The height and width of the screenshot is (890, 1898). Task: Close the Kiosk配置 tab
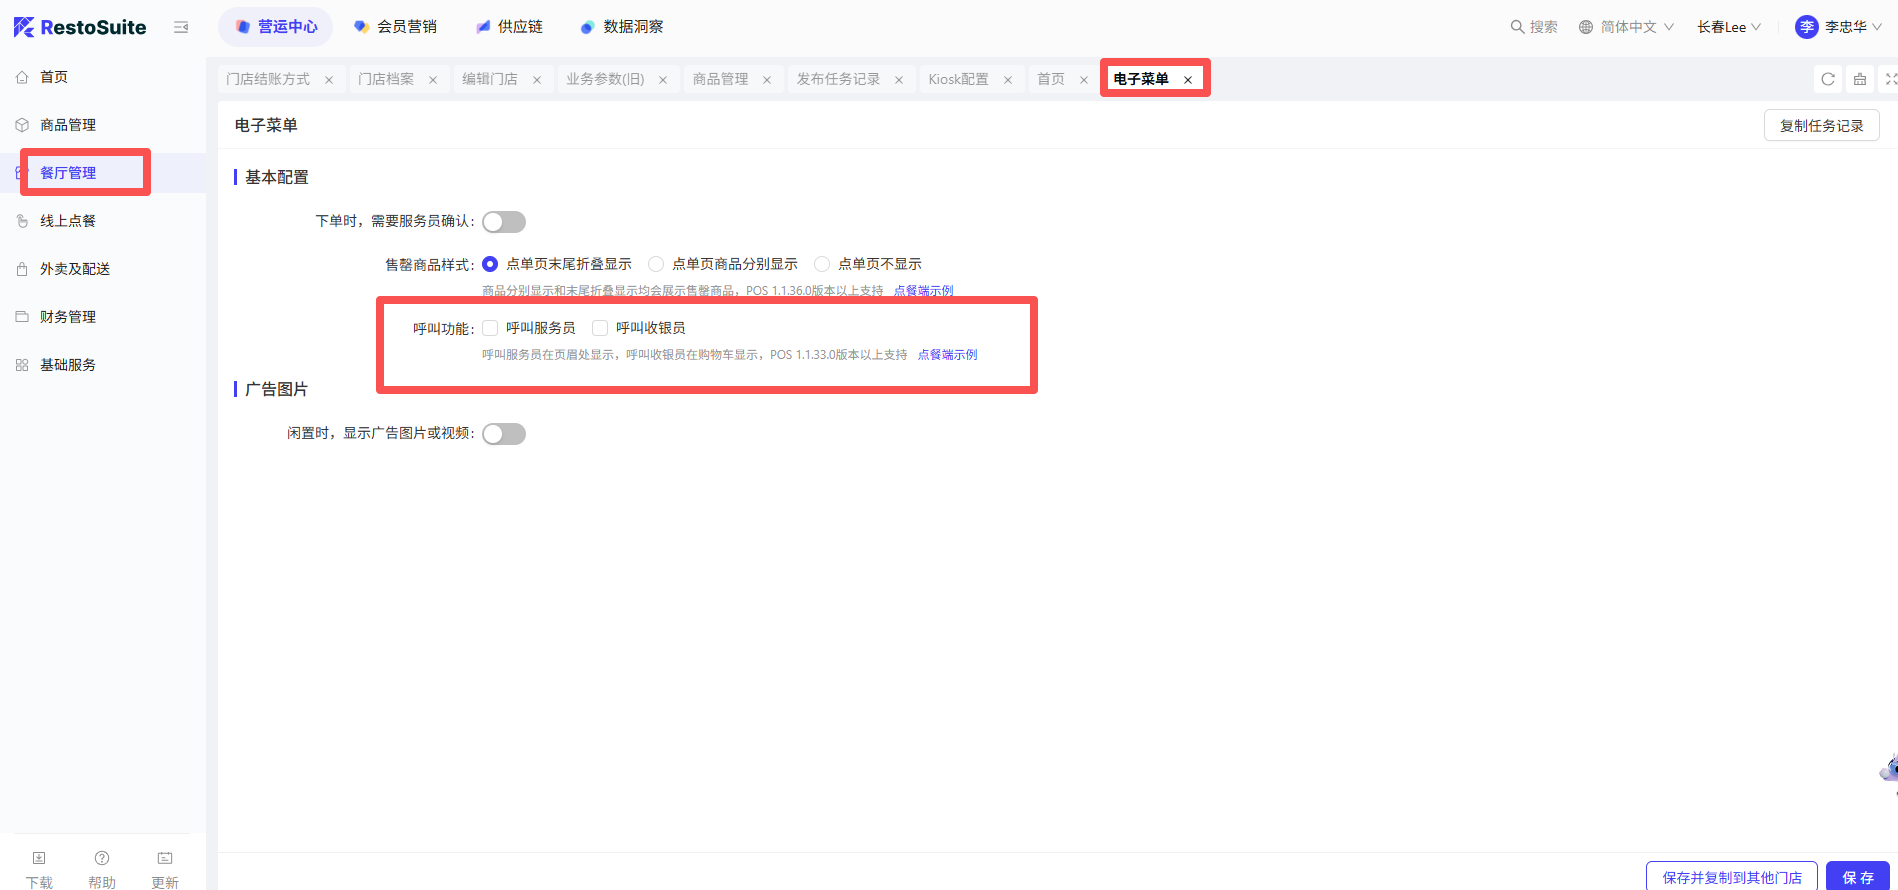coord(1008,80)
